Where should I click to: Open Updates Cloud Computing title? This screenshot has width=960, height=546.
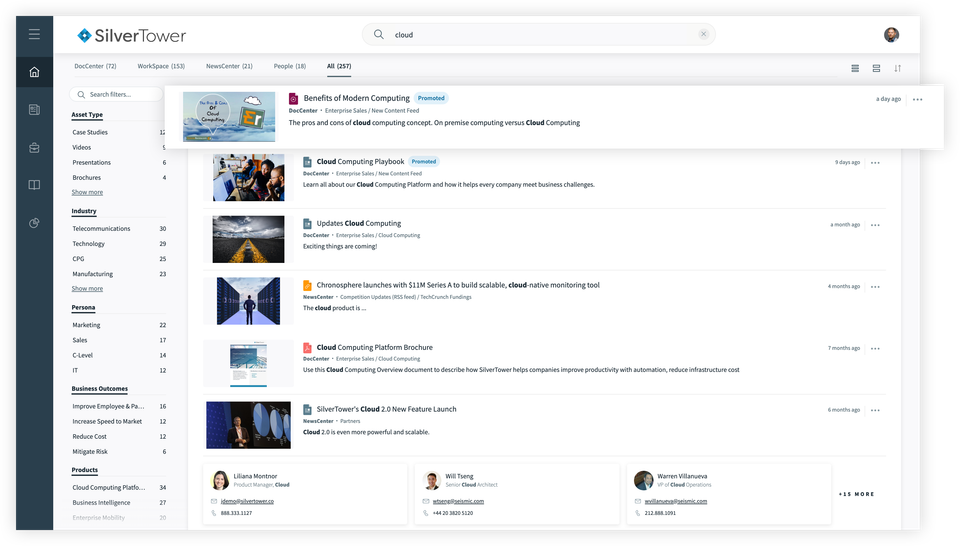(359, 223)
